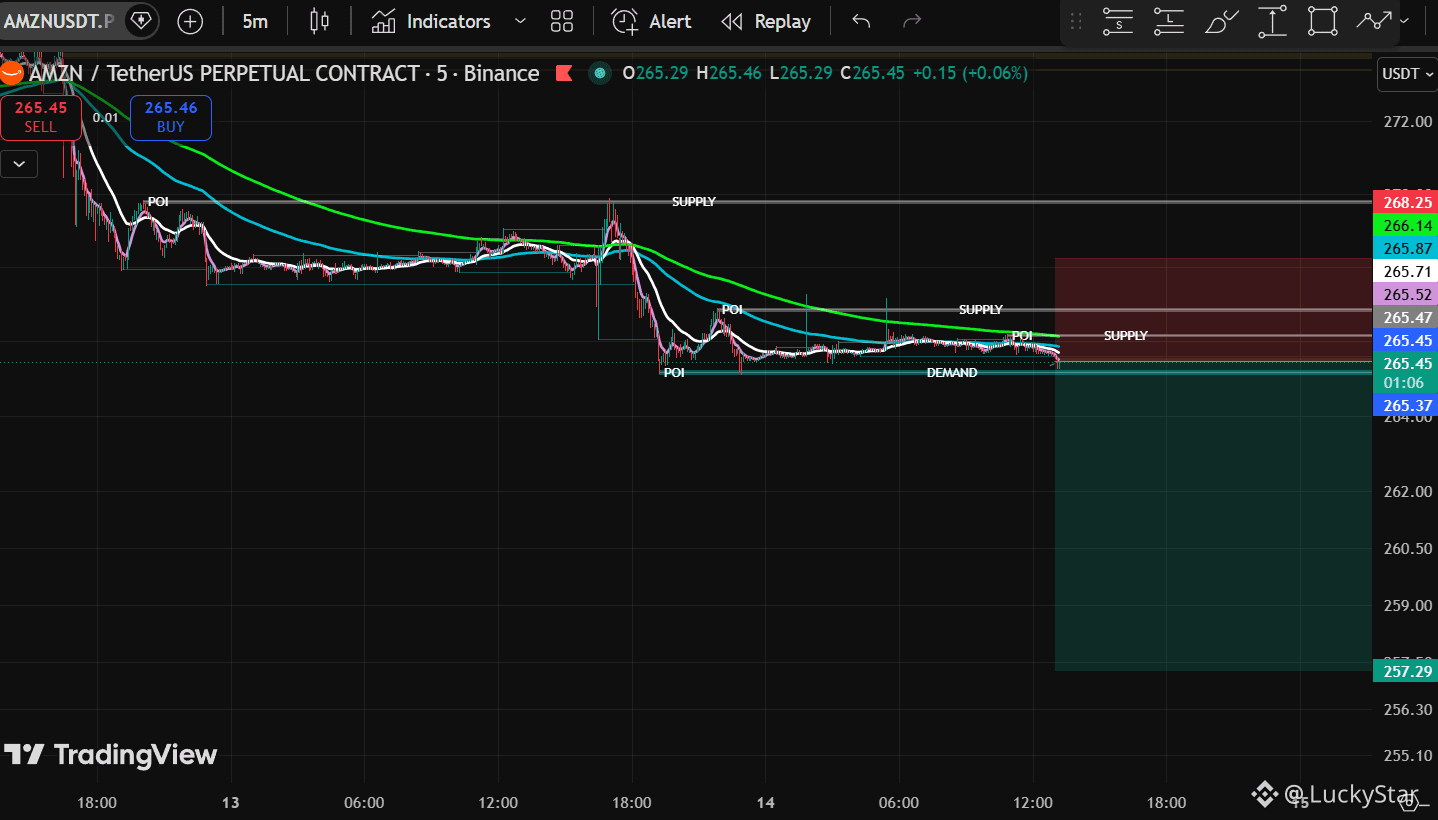Click the orange AMZN logo in legend
Viewport: 1438px width, 820px height.
tap(12, 73)
